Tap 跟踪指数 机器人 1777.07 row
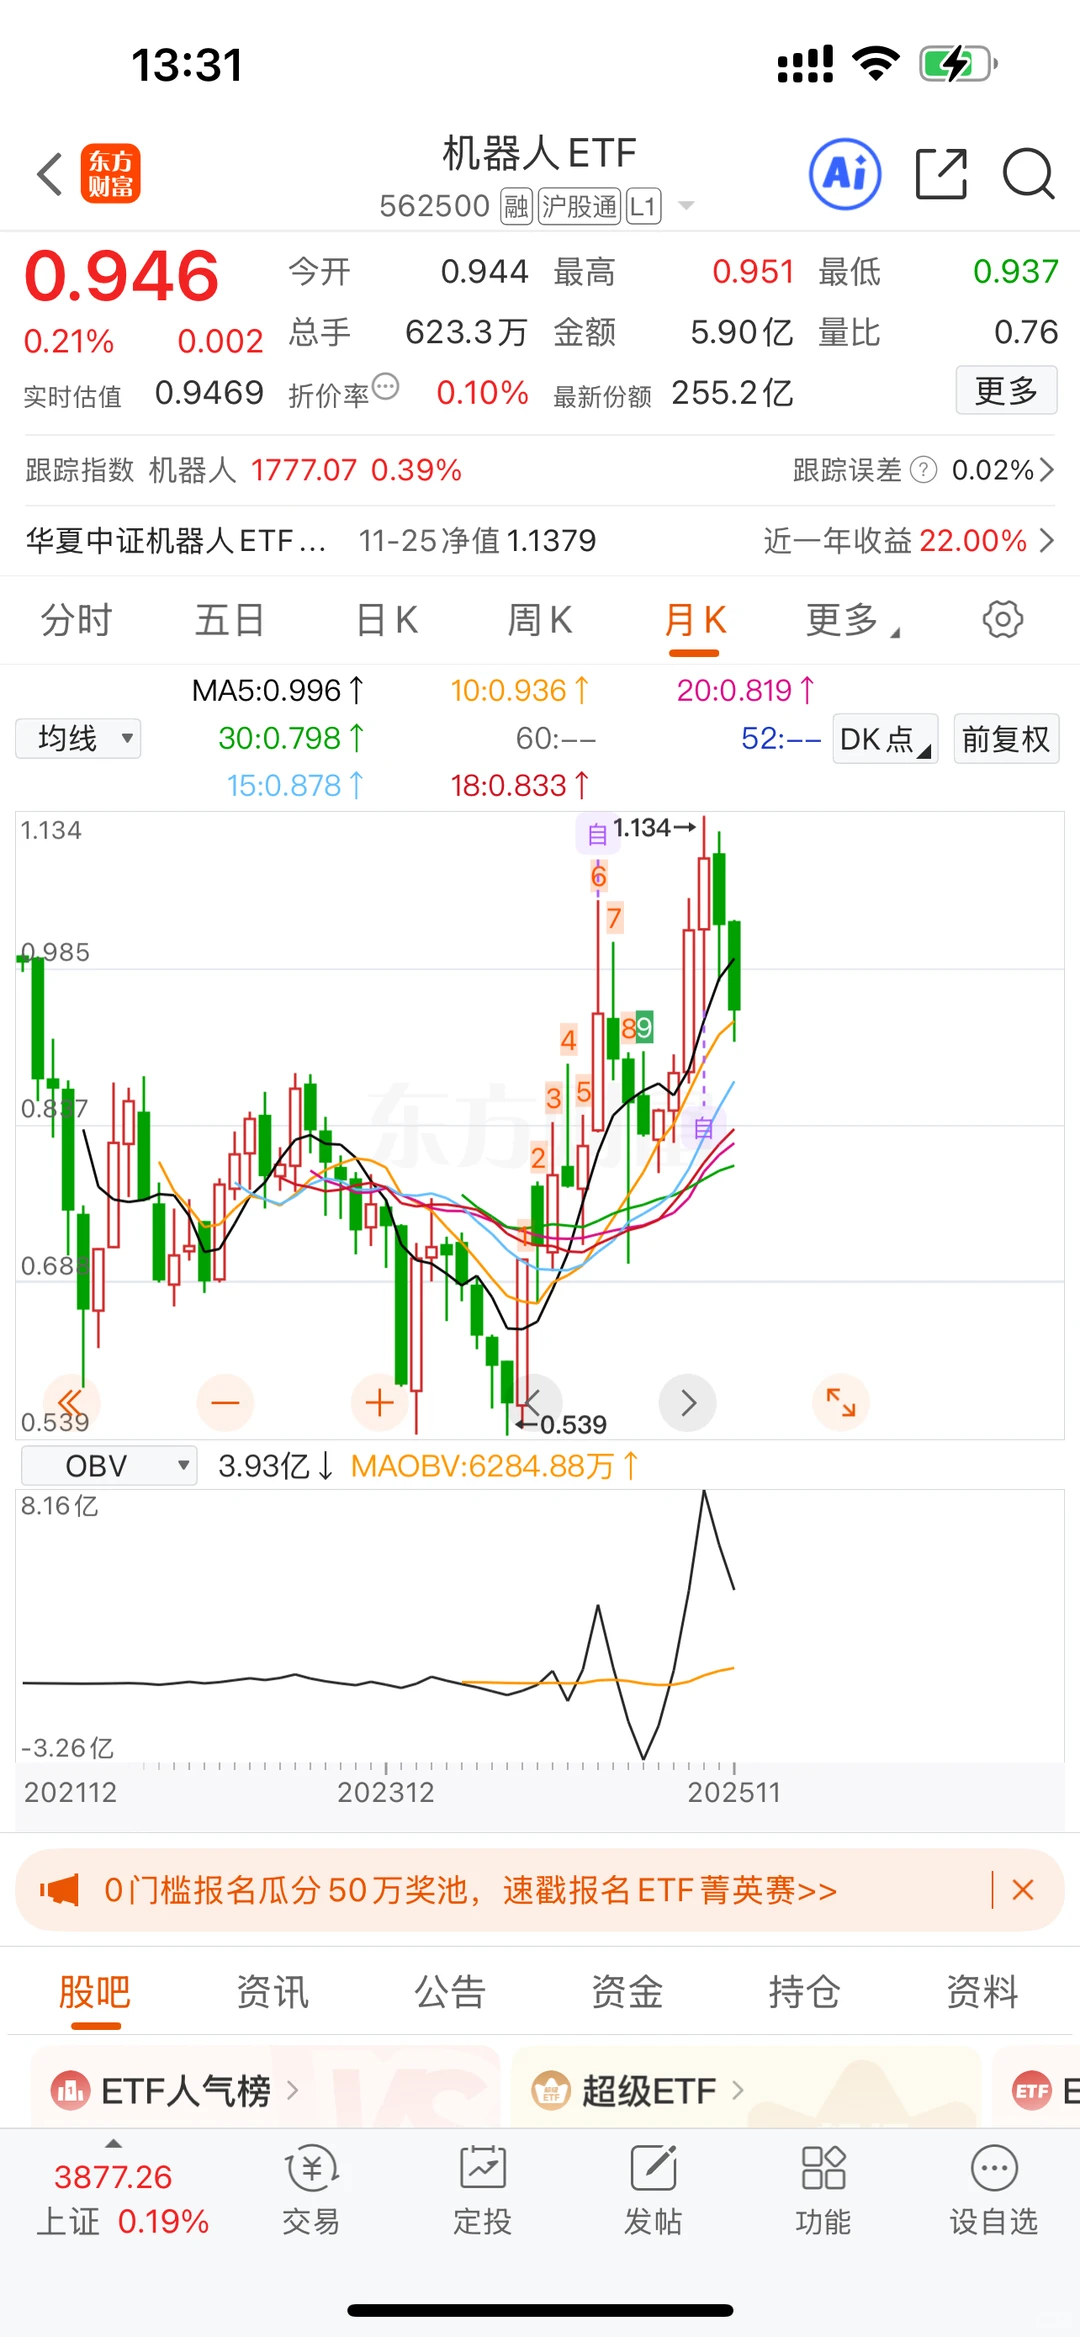The image size is (1080, 2337). point(243,470)
